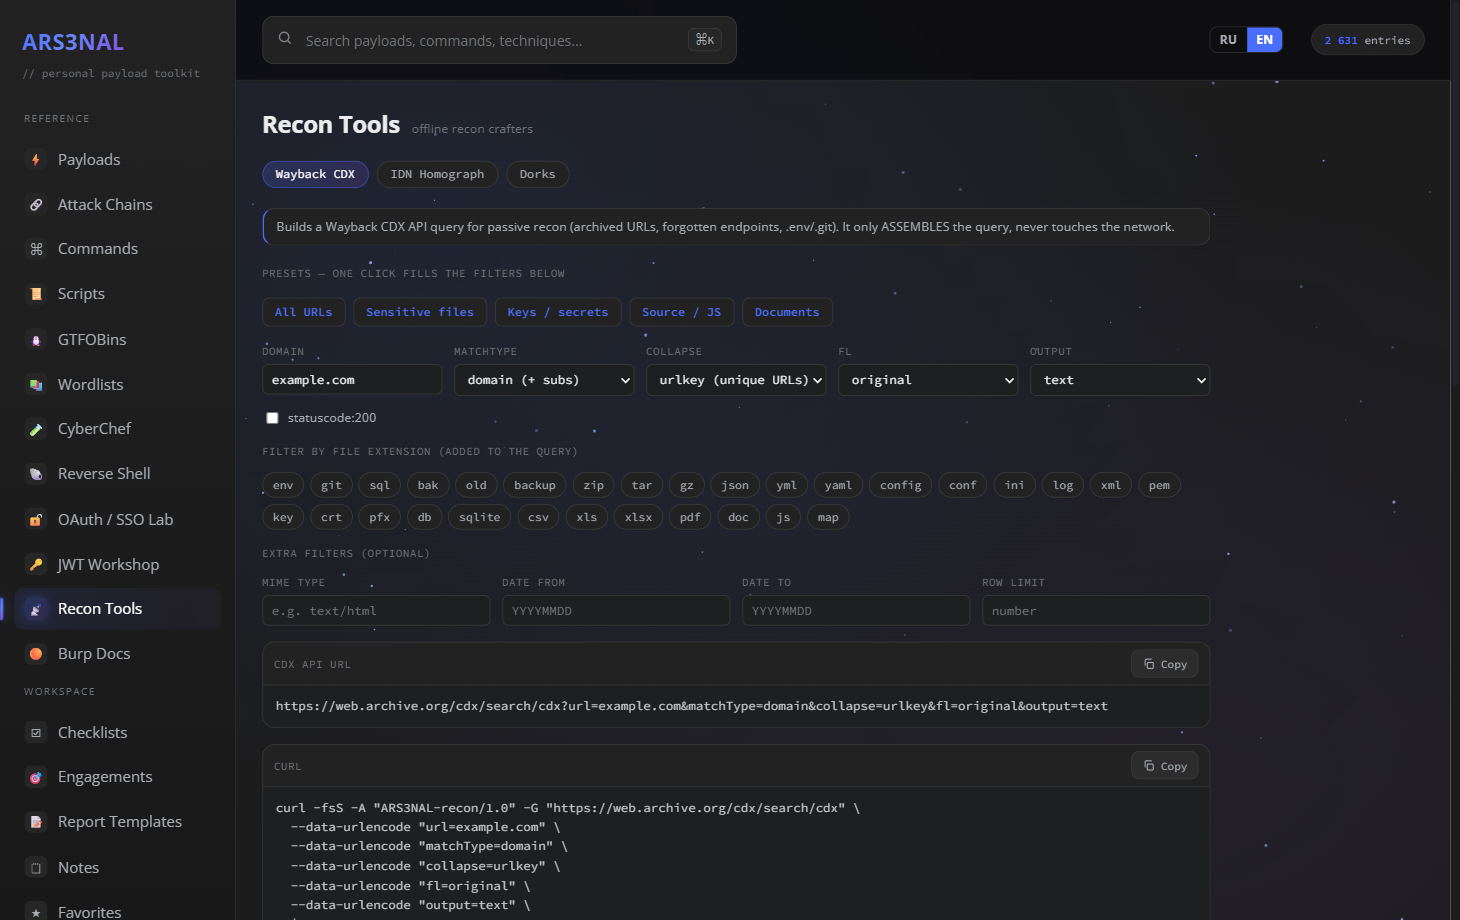1460x920 pixels.
Task: Apply the Sensitive files preset
Action: (x=420, y=312)
